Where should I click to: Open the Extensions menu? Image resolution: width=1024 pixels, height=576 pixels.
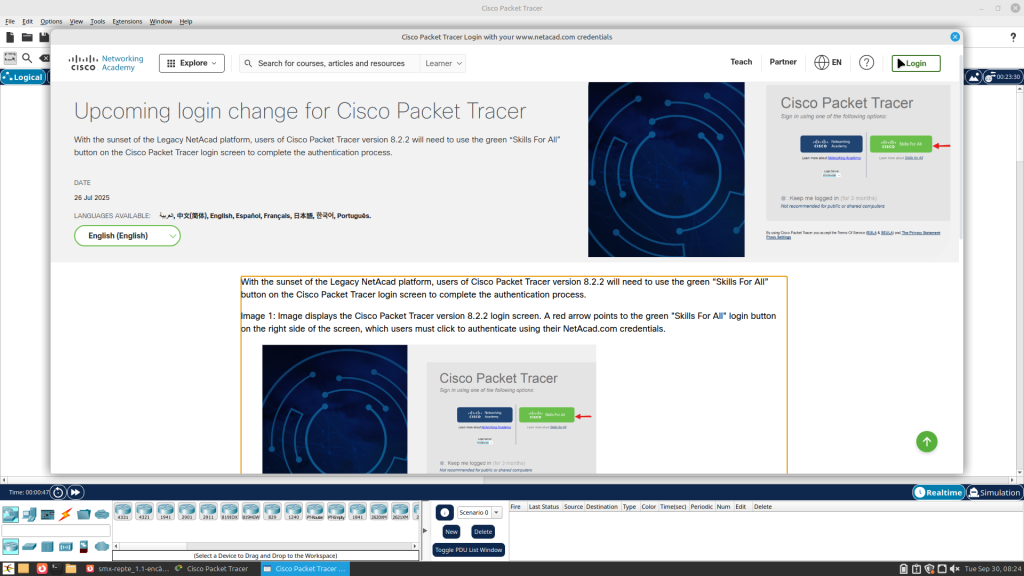coord(127,21)
